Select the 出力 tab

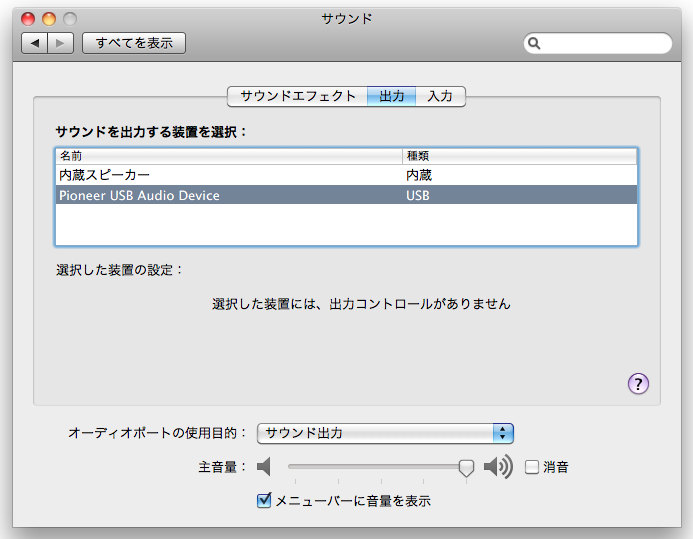point(391,96)
